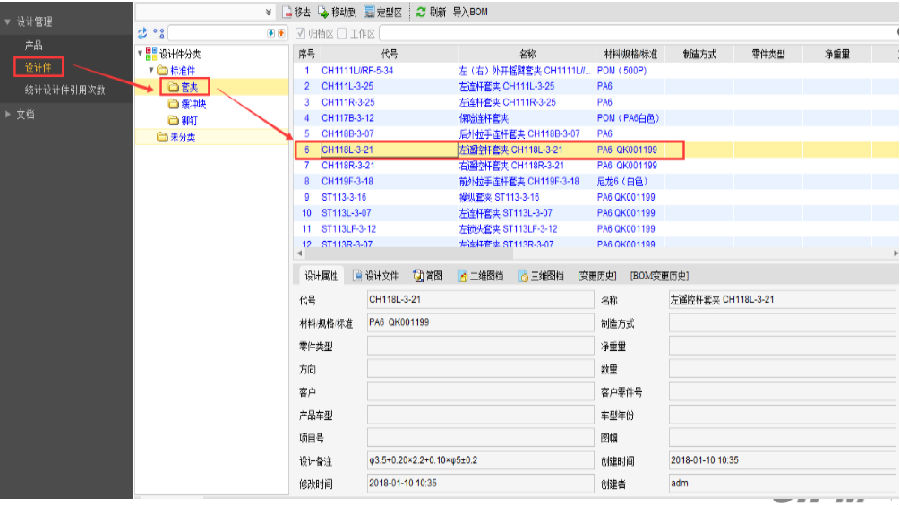Click the table scroll-right arrow
Image resolution: width=900 pixels, height=505 pixels.
click(895, 252)
